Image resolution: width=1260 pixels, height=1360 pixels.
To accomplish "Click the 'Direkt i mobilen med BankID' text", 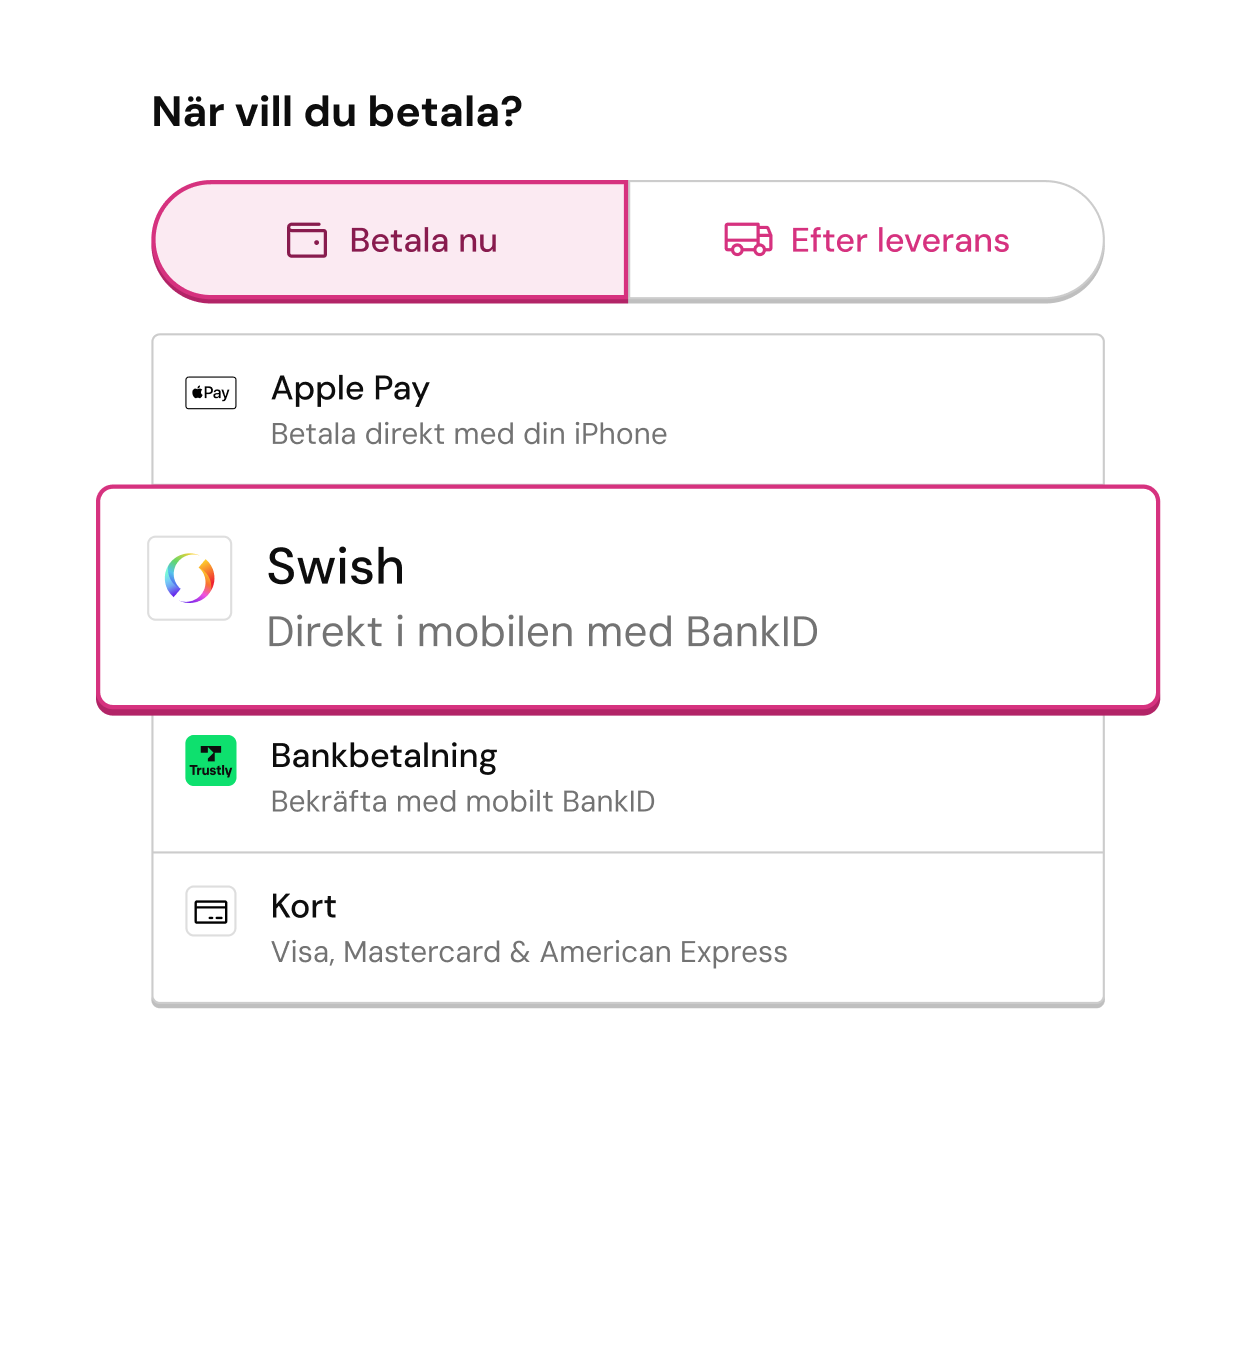I will pos(543,632).
